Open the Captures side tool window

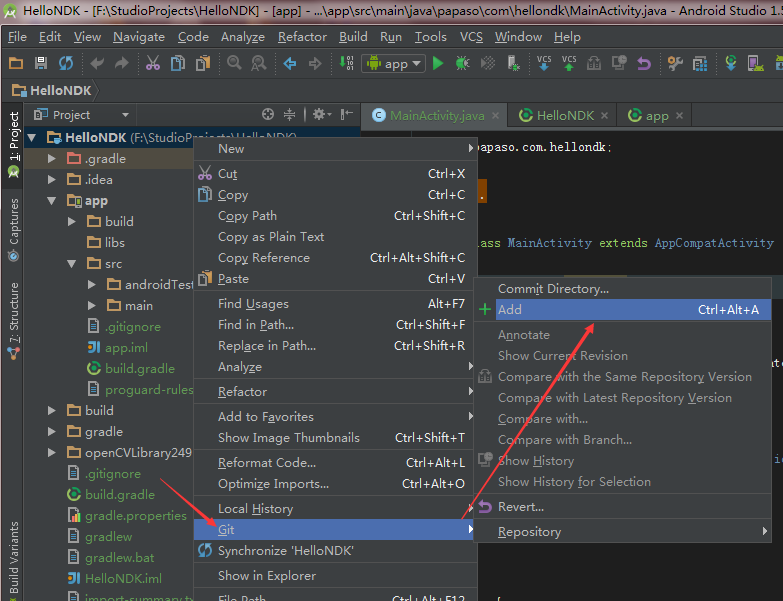tap(13, 229)
